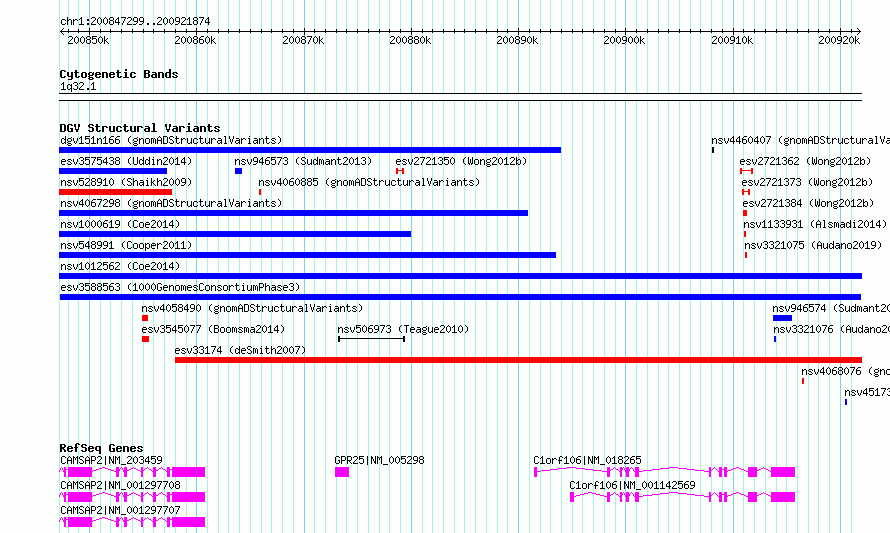Click the red nsv528910 bar
890x533 pixels.
tap(115, 192)
